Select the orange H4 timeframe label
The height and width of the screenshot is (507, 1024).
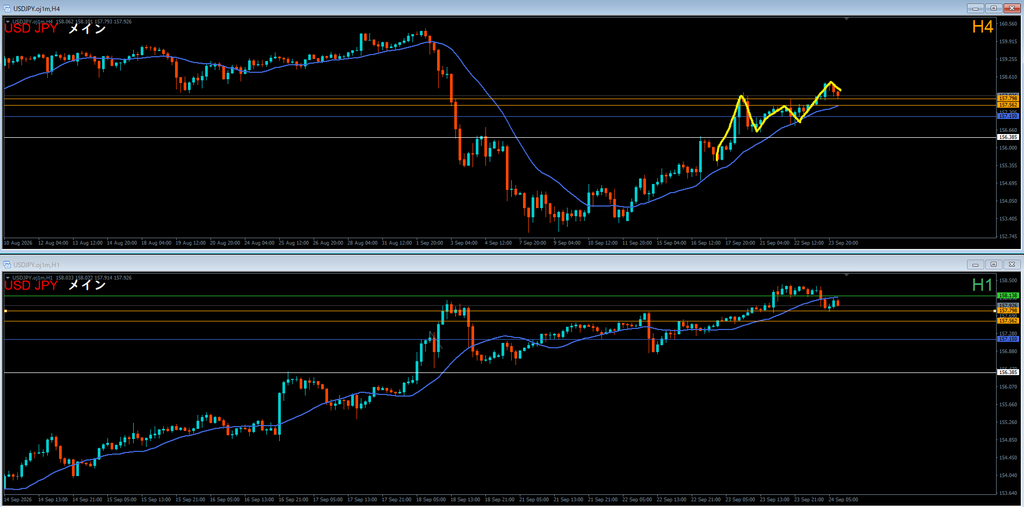(x=982, y=27)
